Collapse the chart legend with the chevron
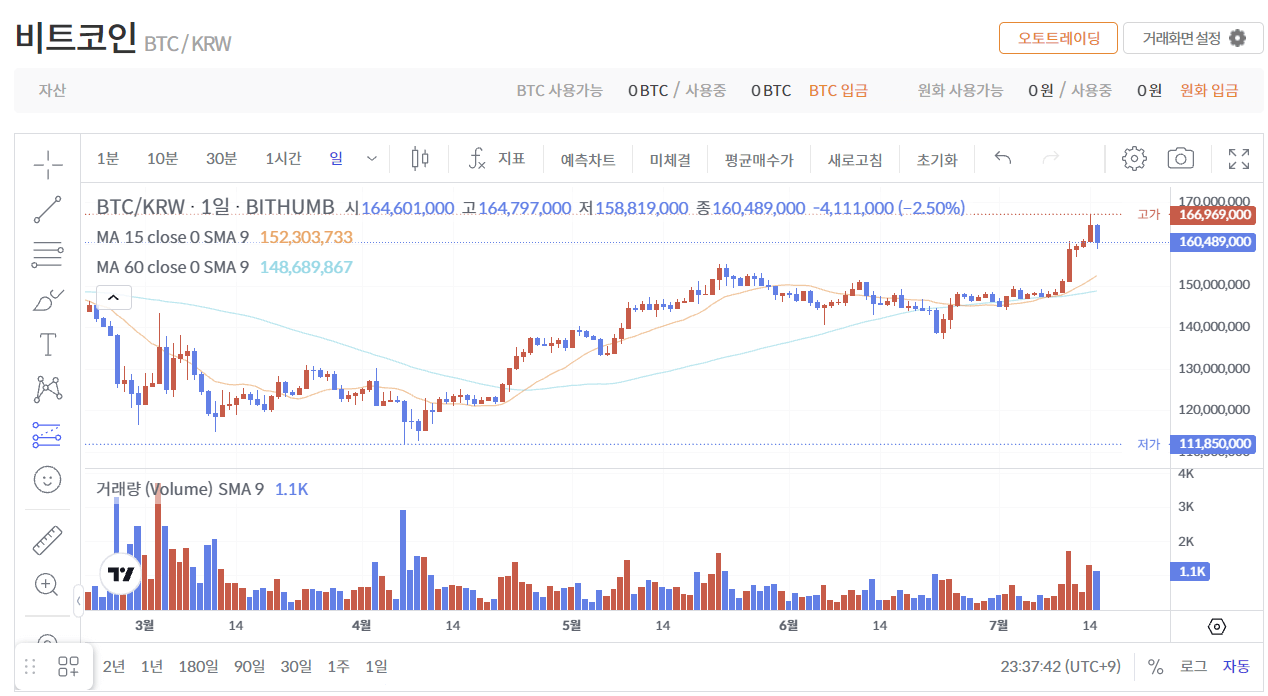Image resolution: width=1268 pixels, height=696 pixels. pyautogui.click(x=113, y=297)
